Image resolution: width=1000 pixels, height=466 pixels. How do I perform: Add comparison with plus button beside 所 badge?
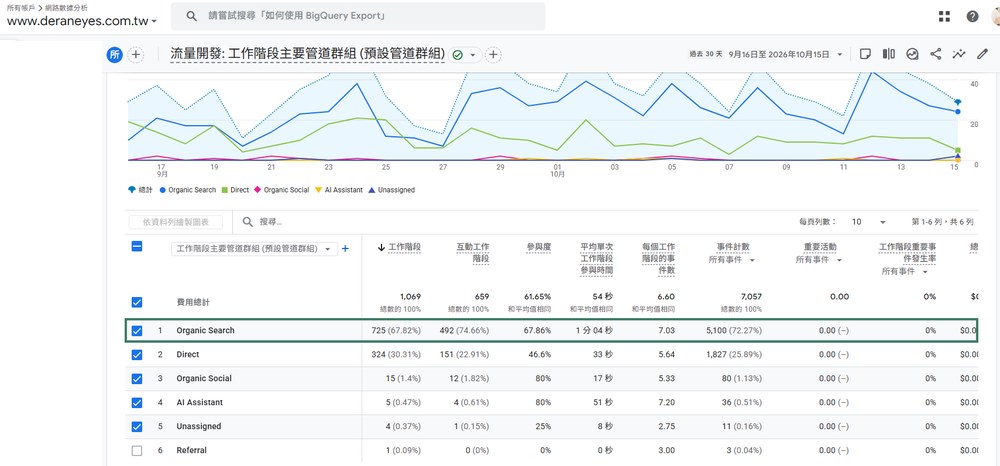point(135,55)
